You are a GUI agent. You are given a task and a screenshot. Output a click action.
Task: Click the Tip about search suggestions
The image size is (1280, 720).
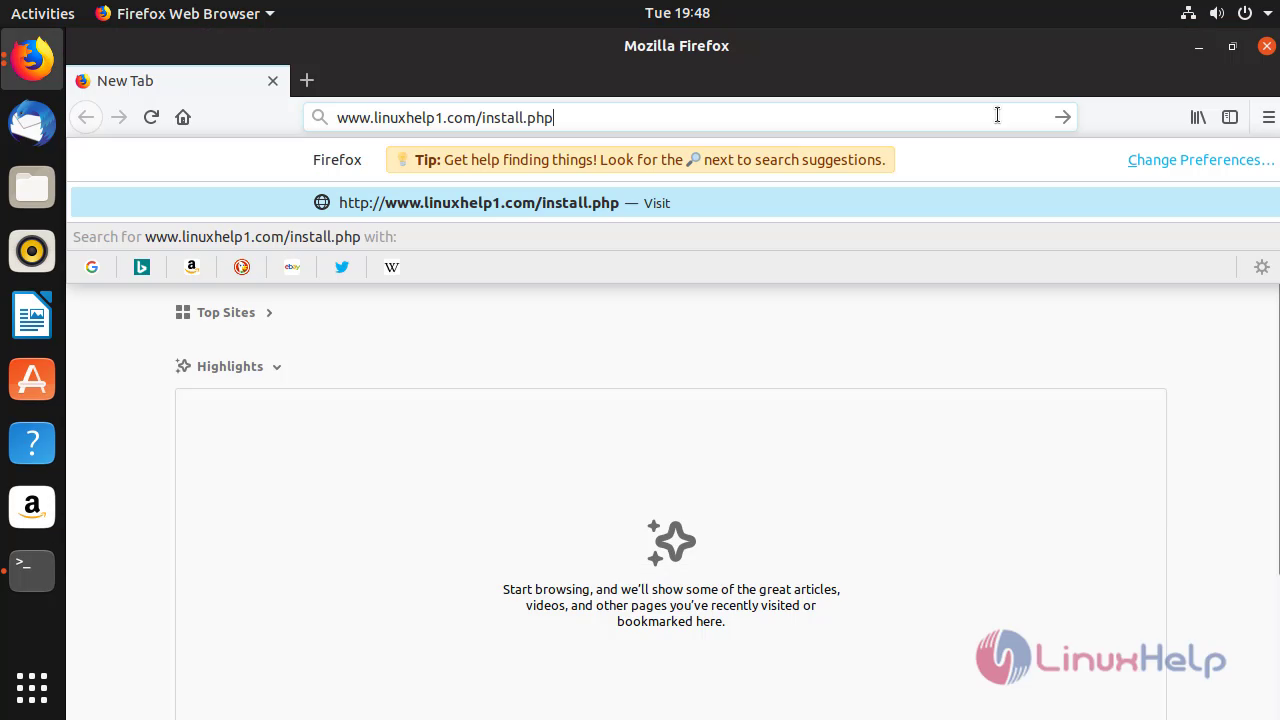pos(640,160)
